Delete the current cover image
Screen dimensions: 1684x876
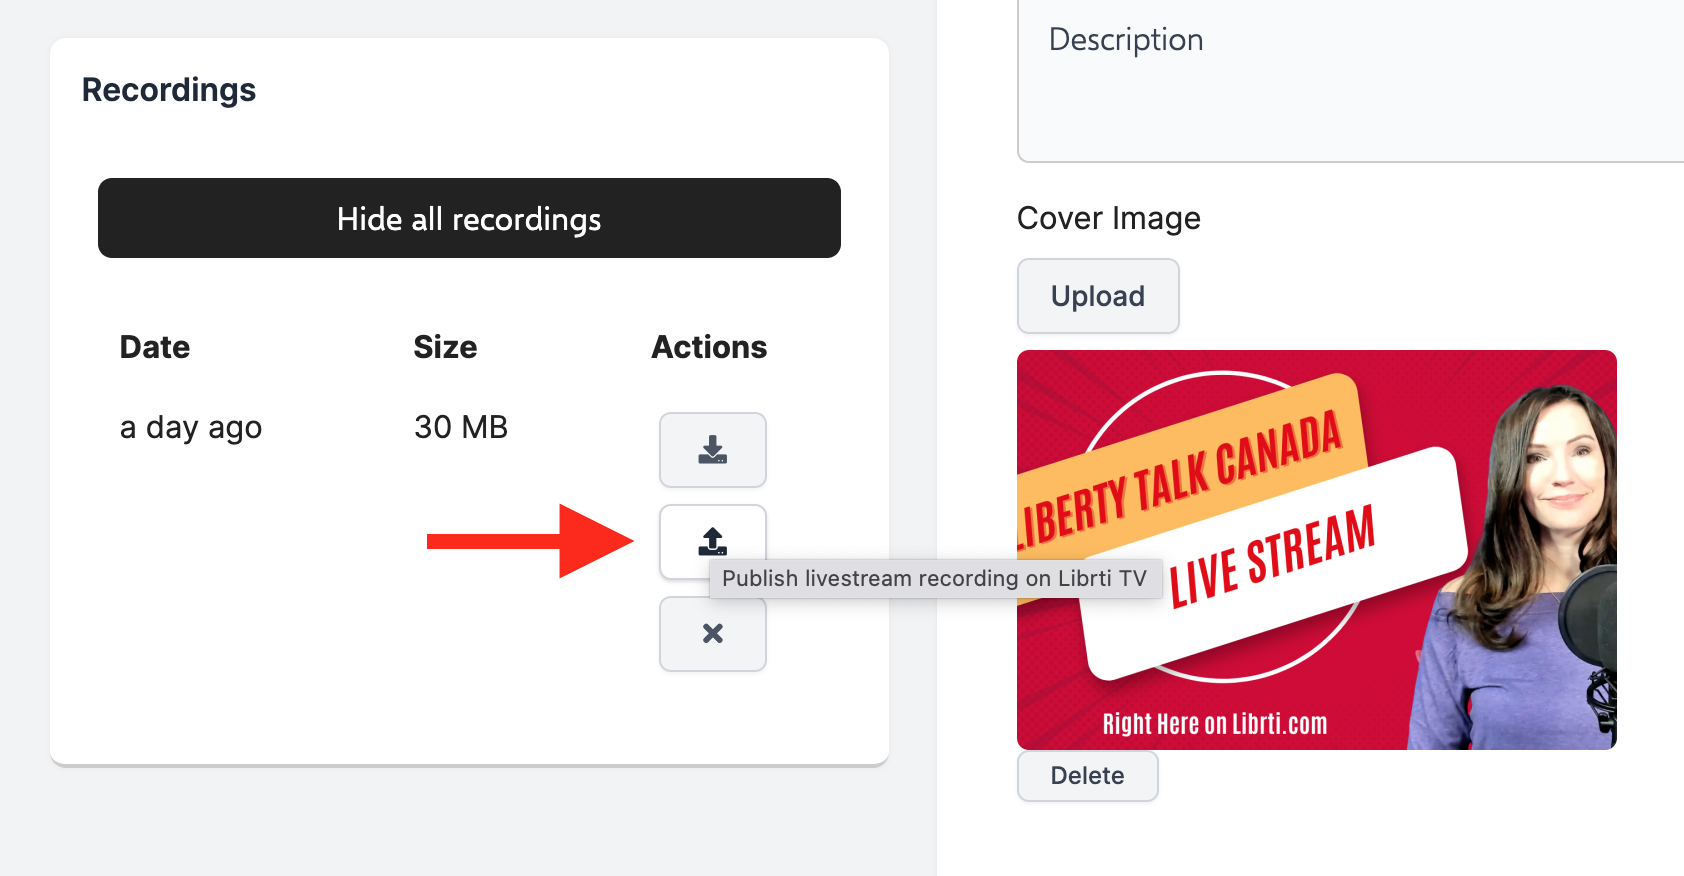(x=1087, y=776)
